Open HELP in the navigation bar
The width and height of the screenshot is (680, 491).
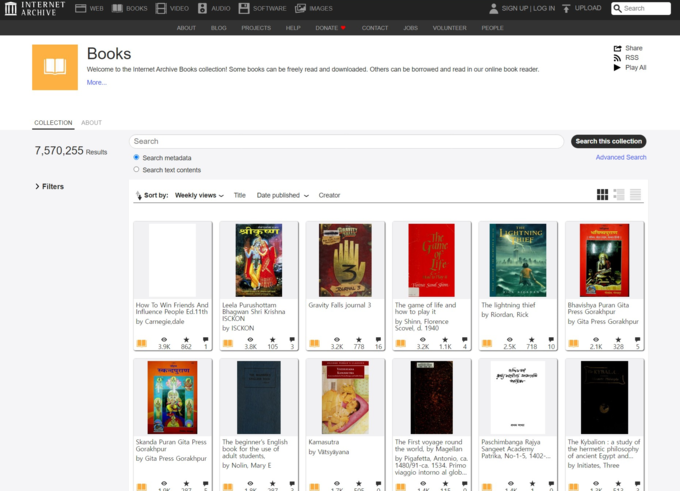click(293, 28)
